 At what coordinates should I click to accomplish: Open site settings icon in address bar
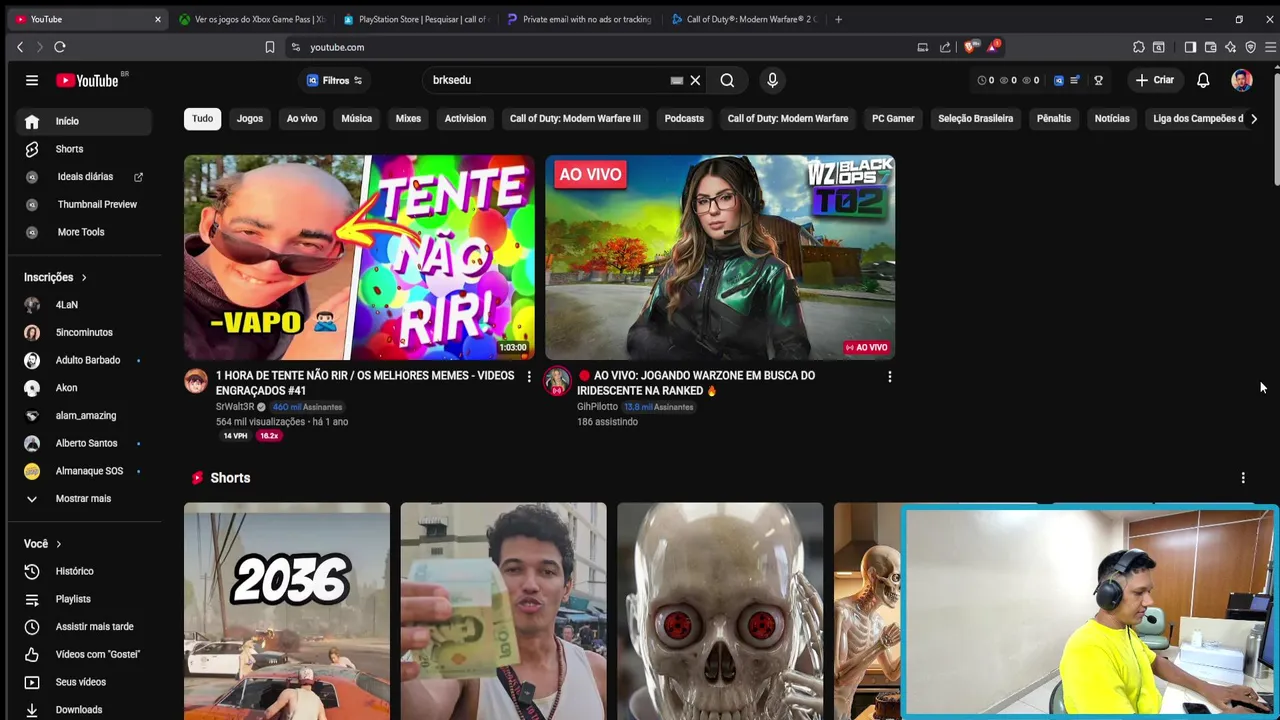pyautogui.click(x=296, y=47)
